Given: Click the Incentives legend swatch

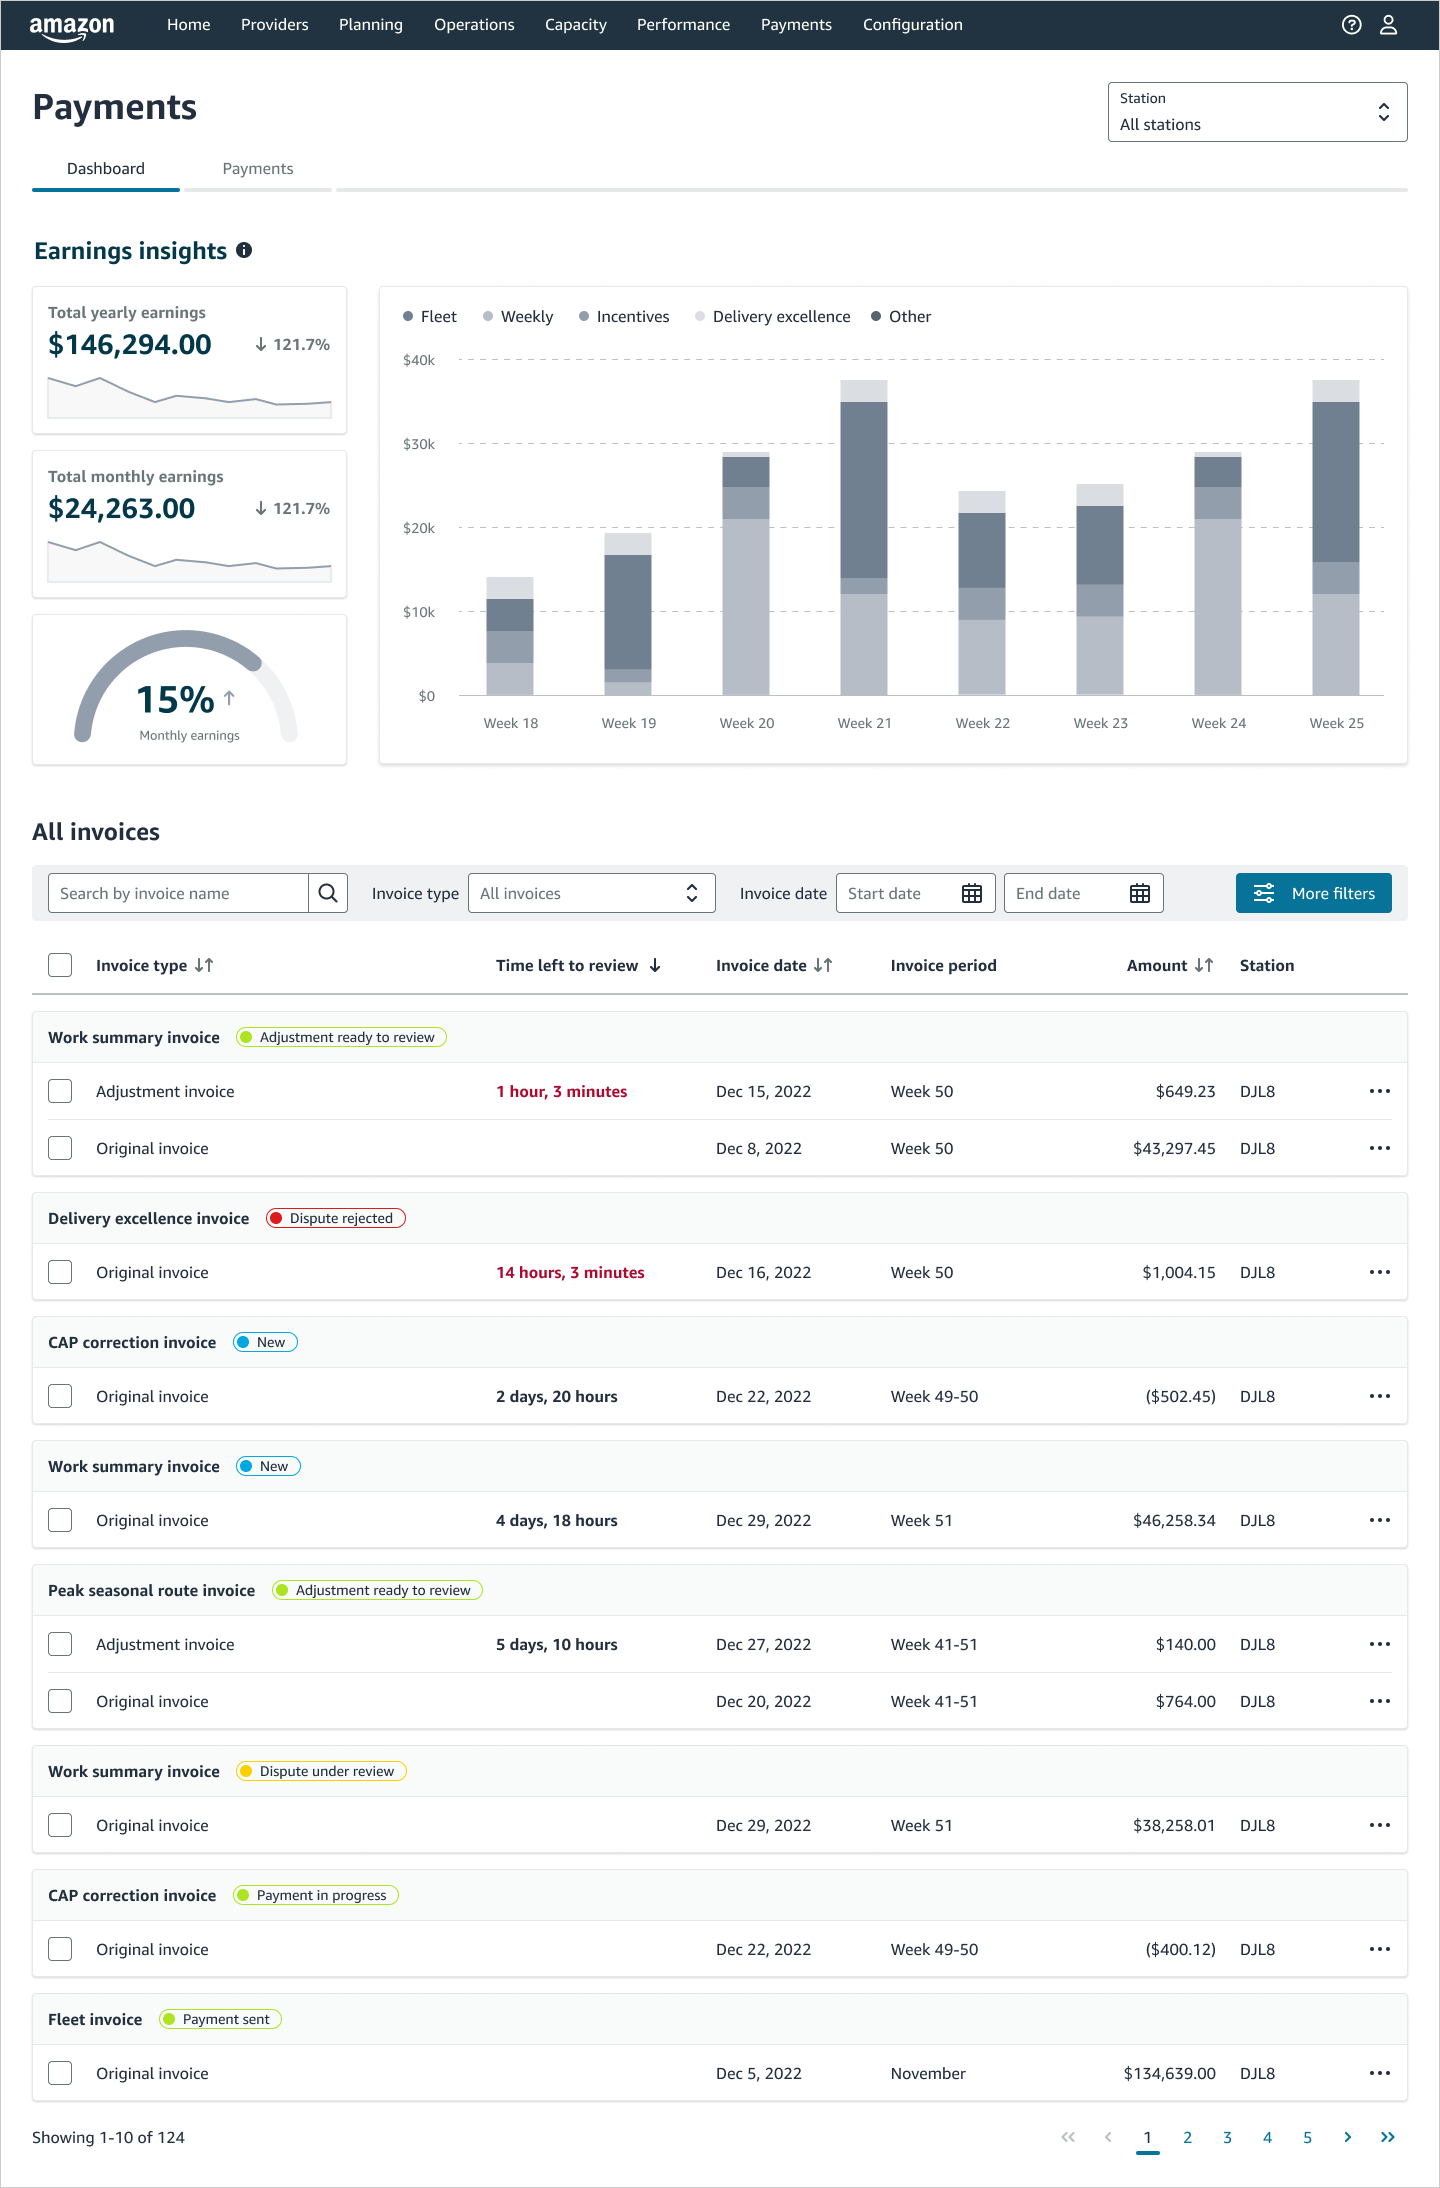Looking at the screenshot, I should (584, 316).
